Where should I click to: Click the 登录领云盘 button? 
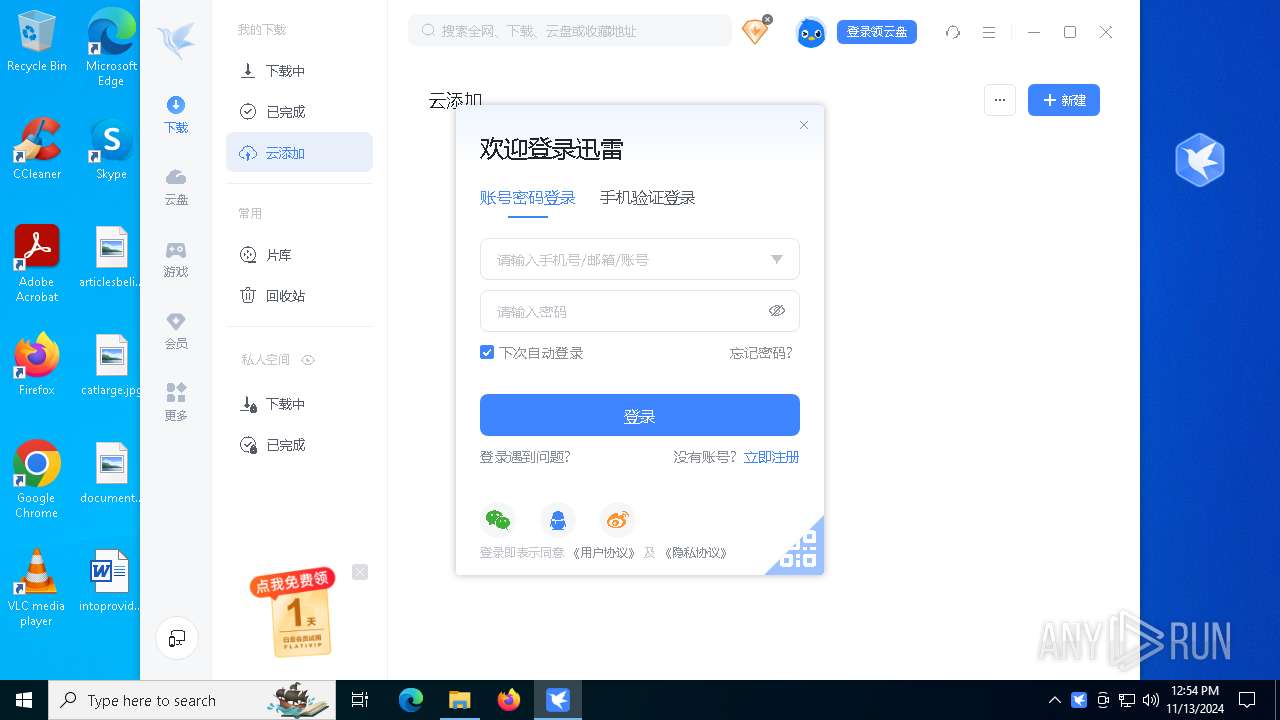point(877,32)
